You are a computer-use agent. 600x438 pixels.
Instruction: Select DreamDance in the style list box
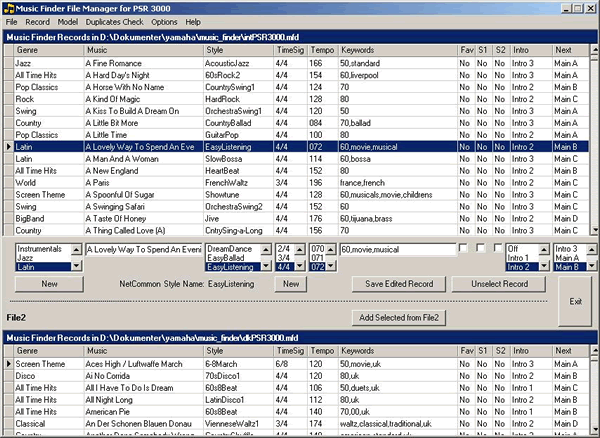[x=233, y=249]
